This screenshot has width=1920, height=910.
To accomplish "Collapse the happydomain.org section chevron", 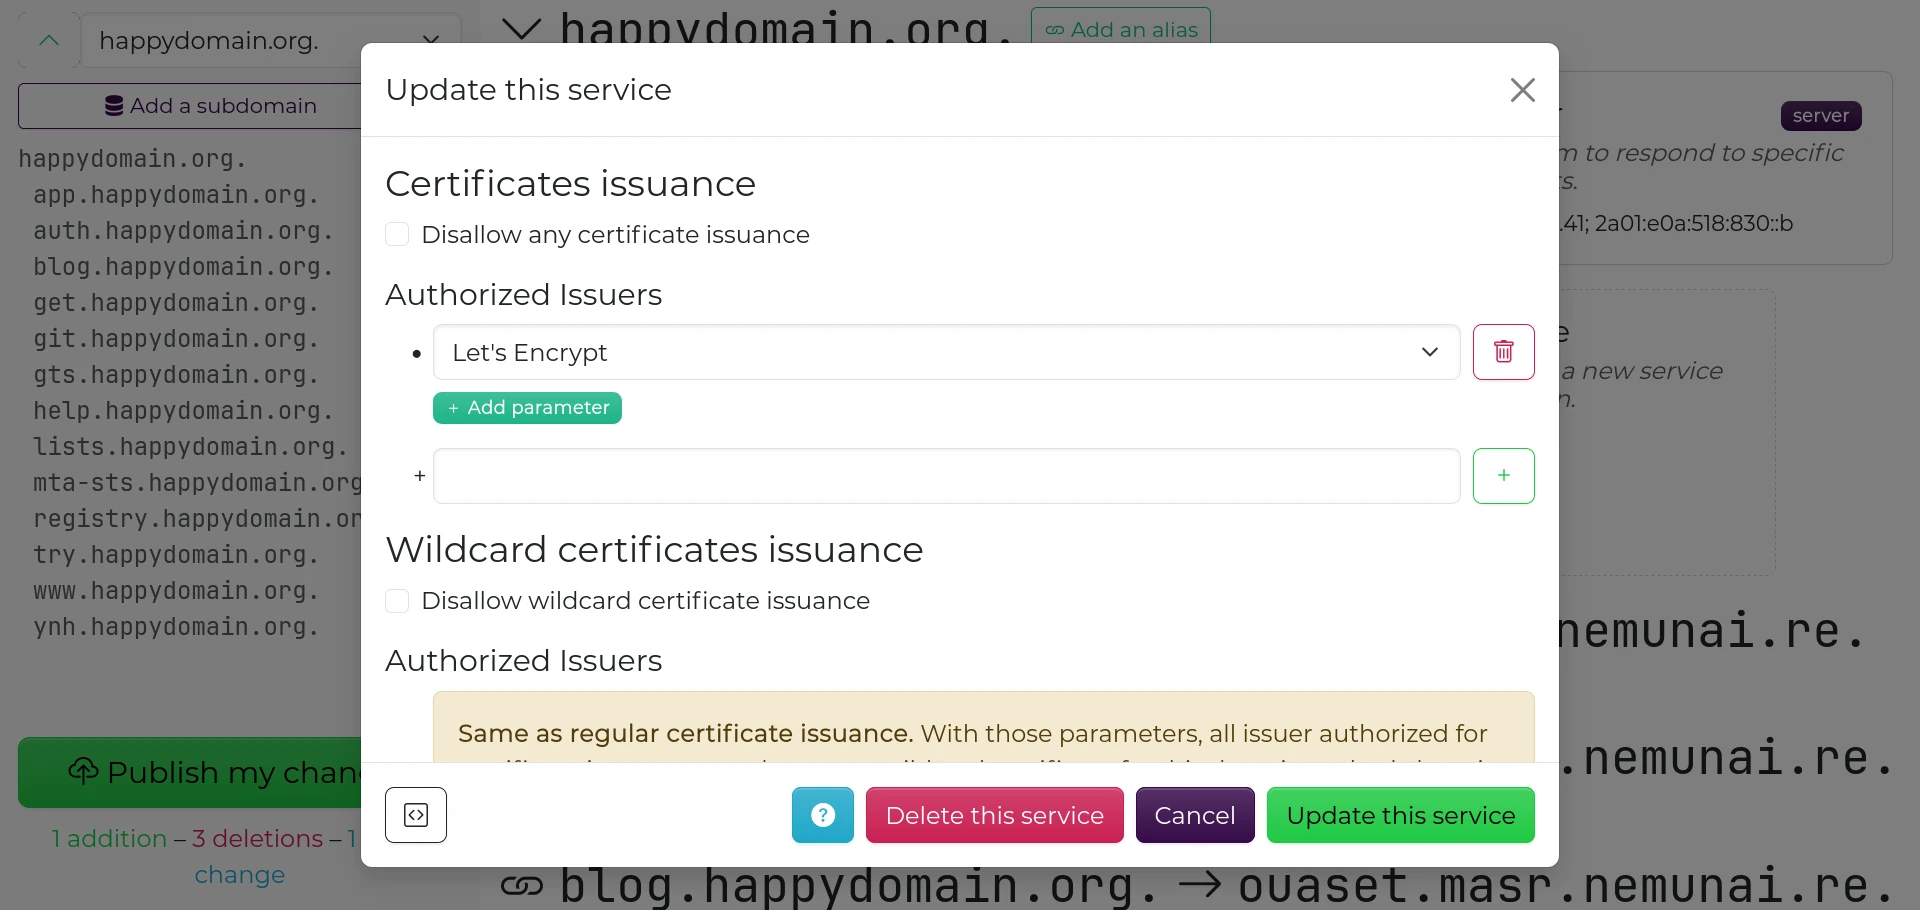I will click(521, 29).
